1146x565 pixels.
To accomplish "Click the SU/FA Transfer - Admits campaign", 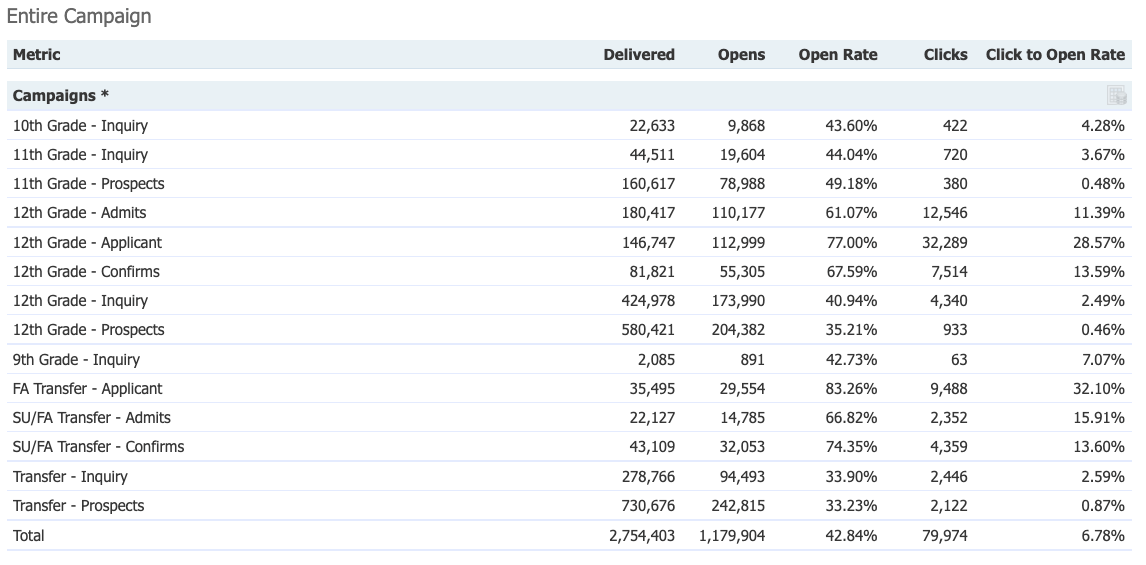I will (91, 418).
